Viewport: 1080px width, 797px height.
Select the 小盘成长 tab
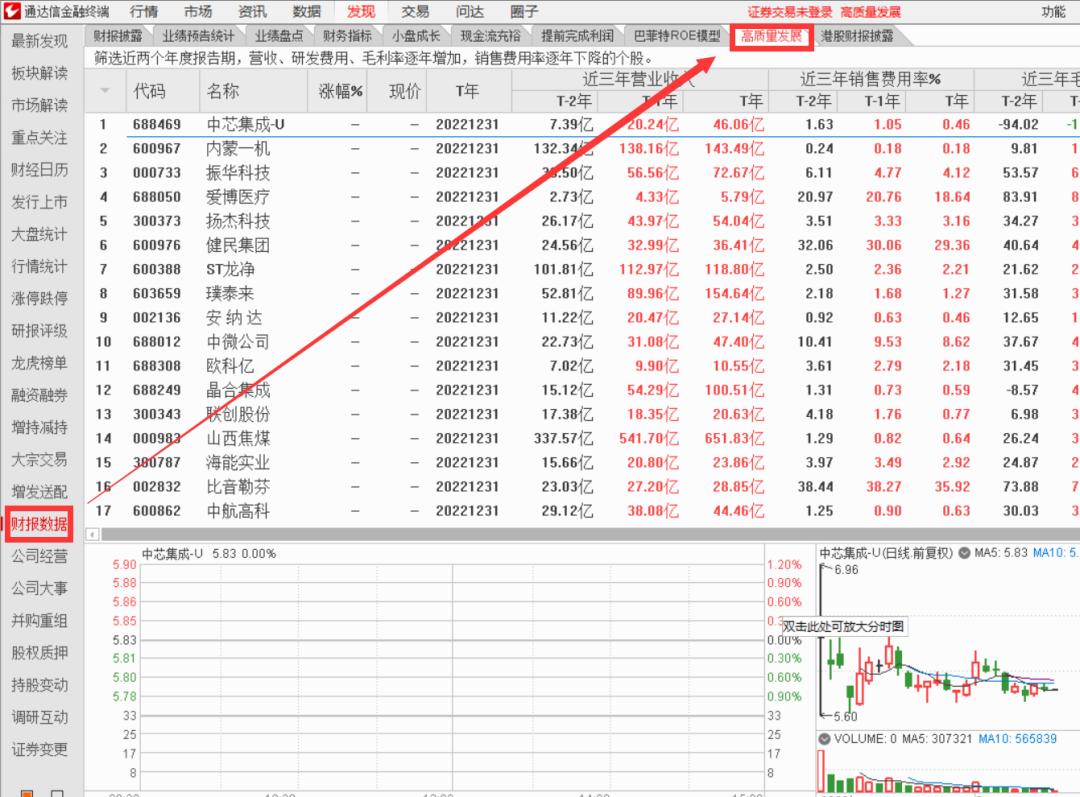pos(415,36)
